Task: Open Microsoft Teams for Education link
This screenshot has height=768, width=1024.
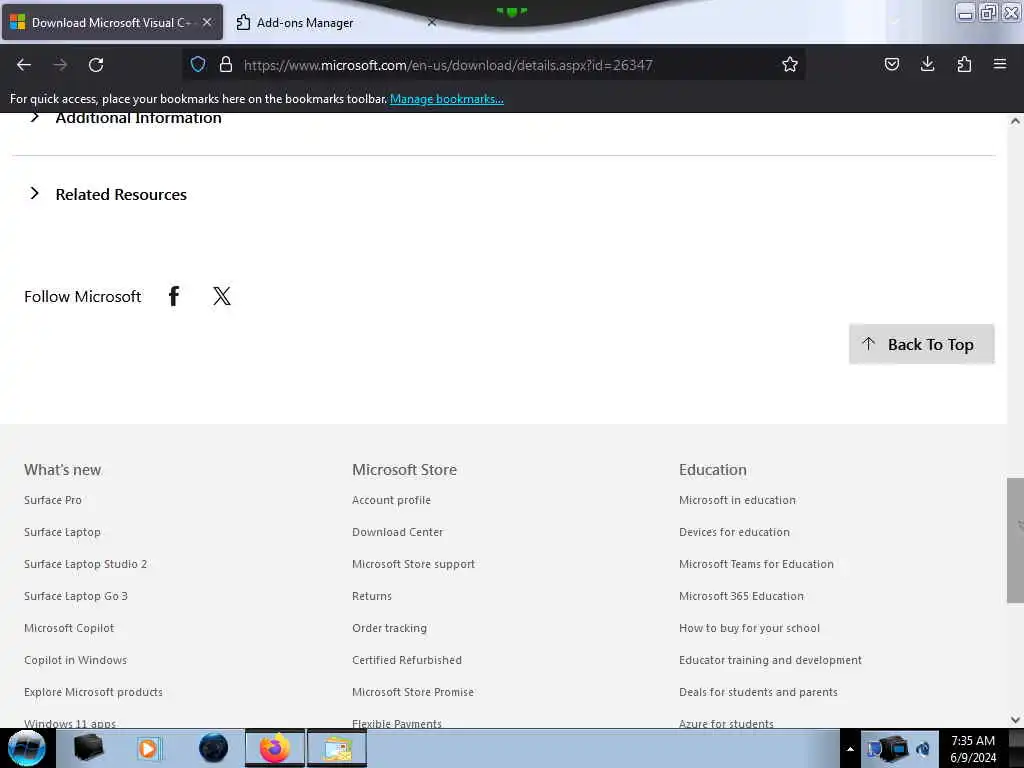Action: click(756, 564)
